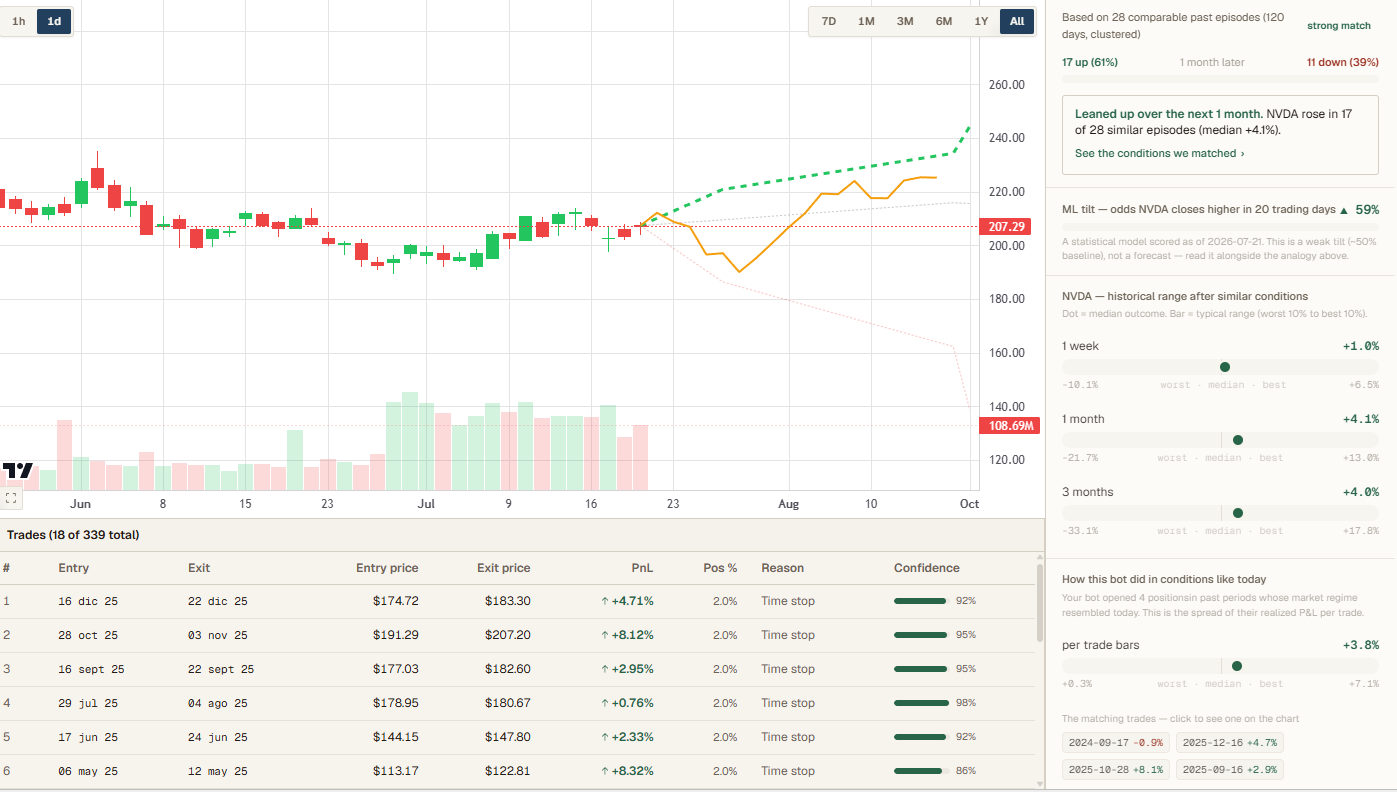Select the All range button
This screenshot has width=1397, height=792.
(1017, 21)
